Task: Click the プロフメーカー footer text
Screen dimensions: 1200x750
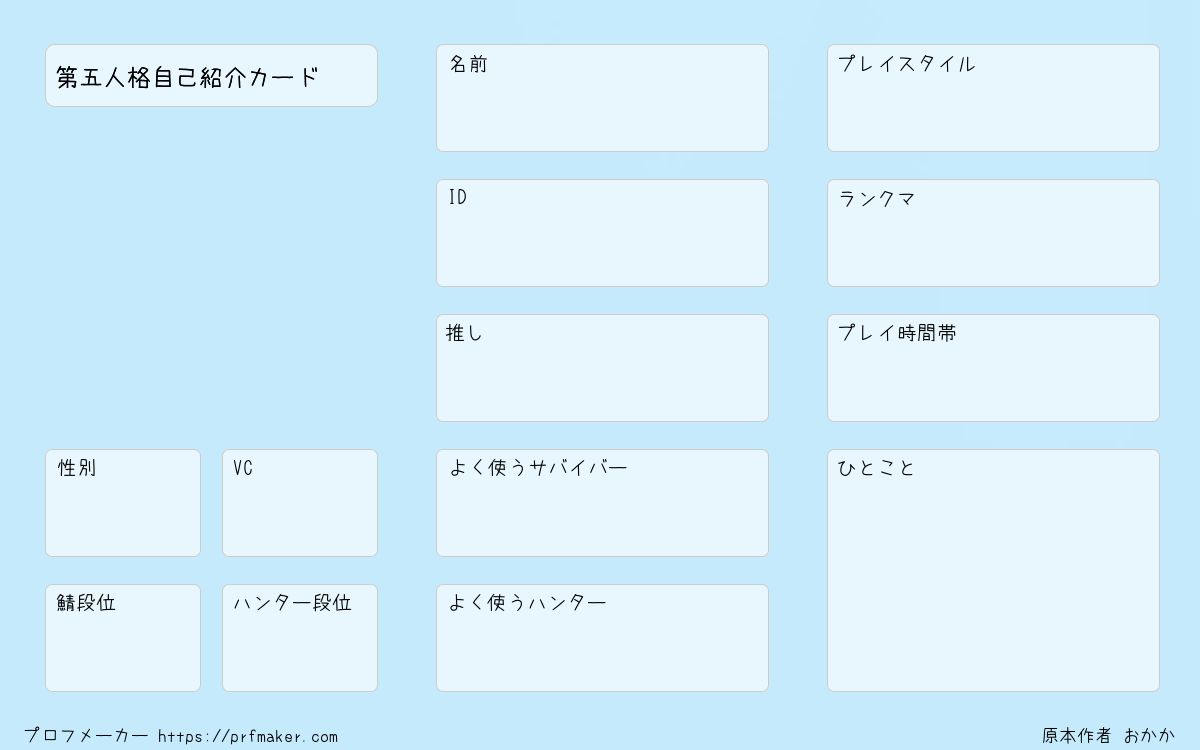Action: [x=86, y=736]
